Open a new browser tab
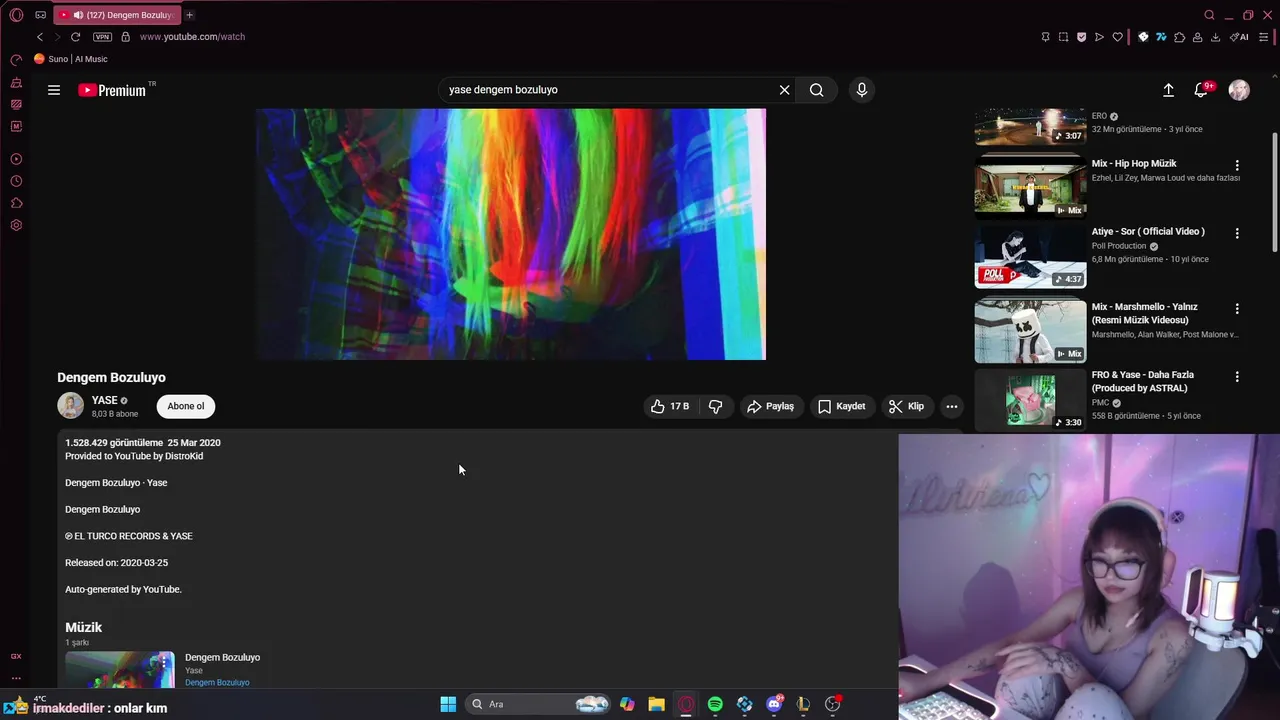The height and width of the screenshot is (720, 1280). (x=189, y=15)
